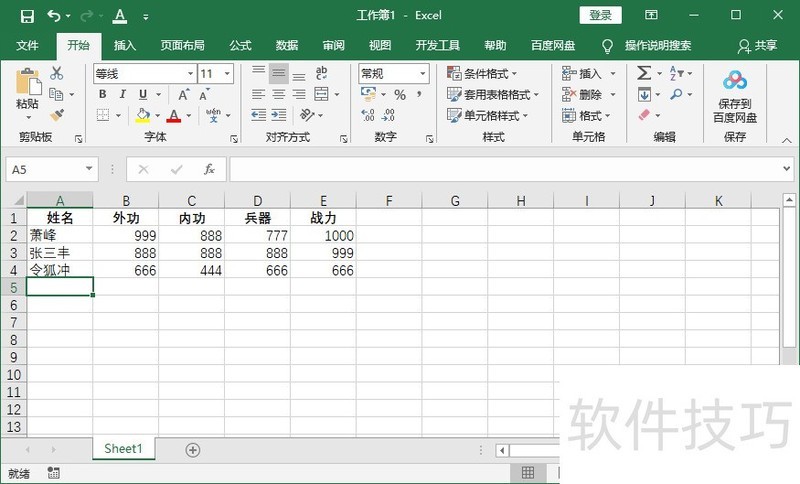This screenshot has height=484, width=800.
Task: Toggle Italic formatting
Action: point(122,94)
